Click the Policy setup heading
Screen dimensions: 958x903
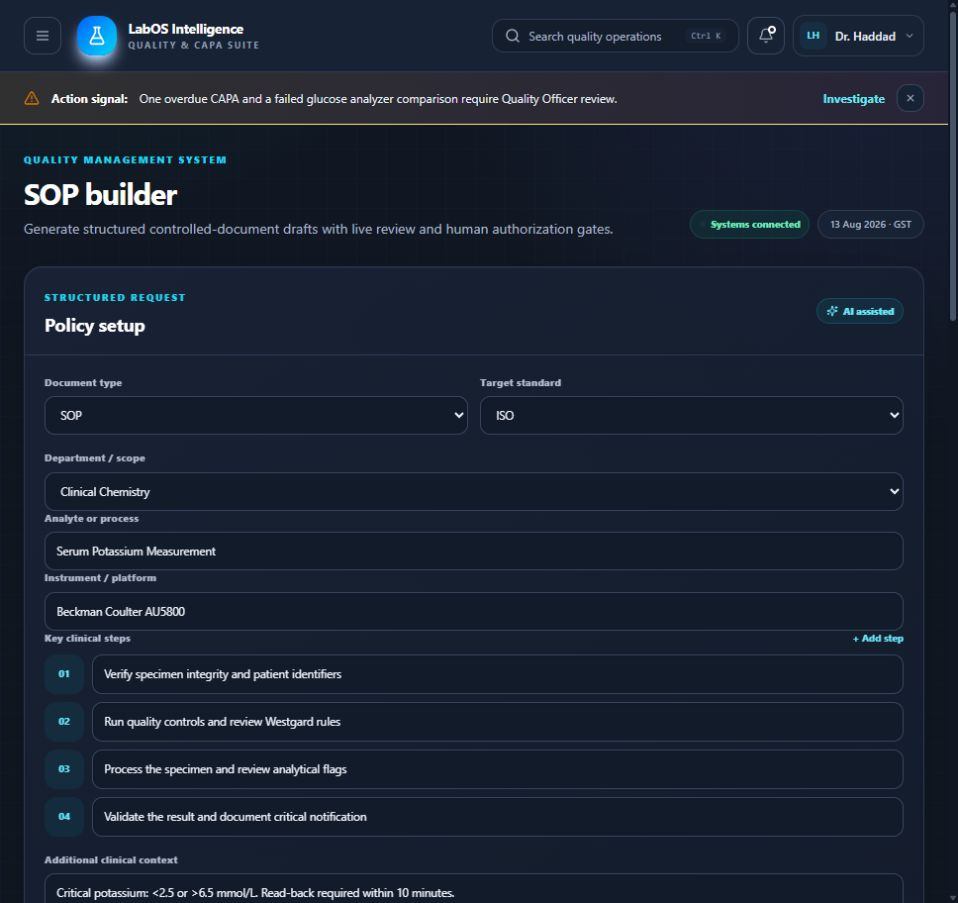pyautogui.click(x=95, y=326)
